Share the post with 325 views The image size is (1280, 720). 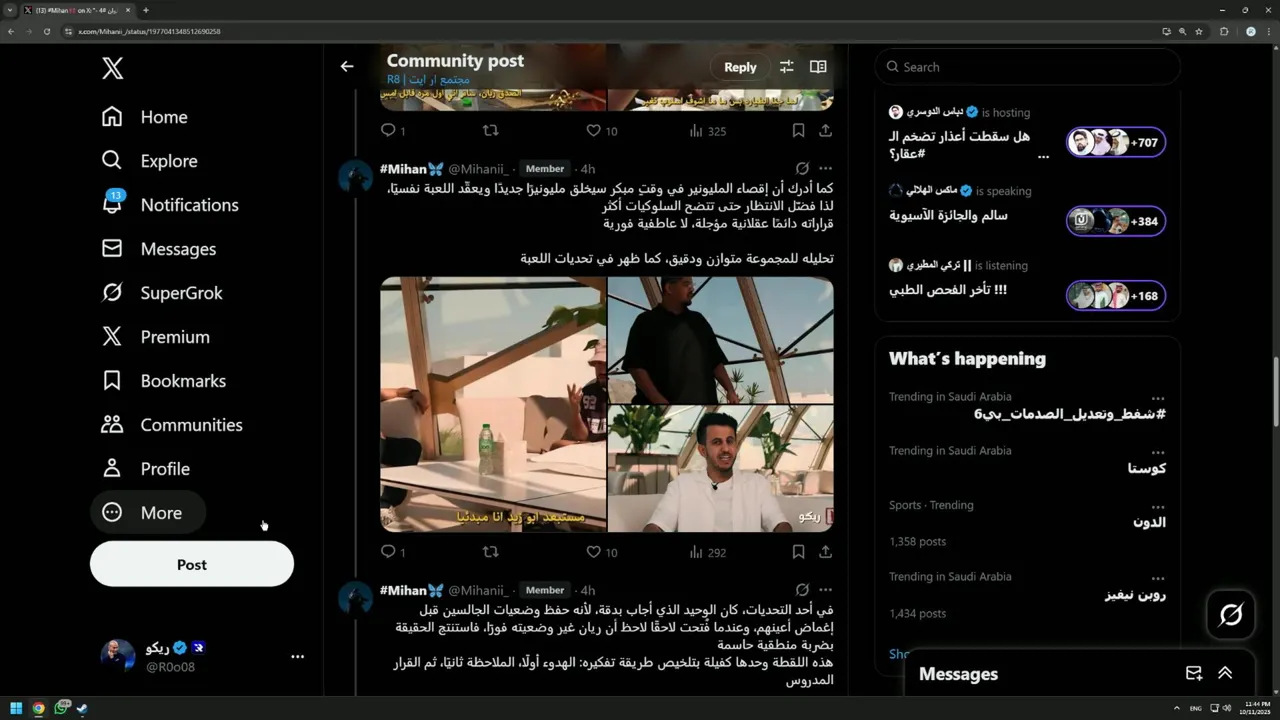tap(825, 131)
